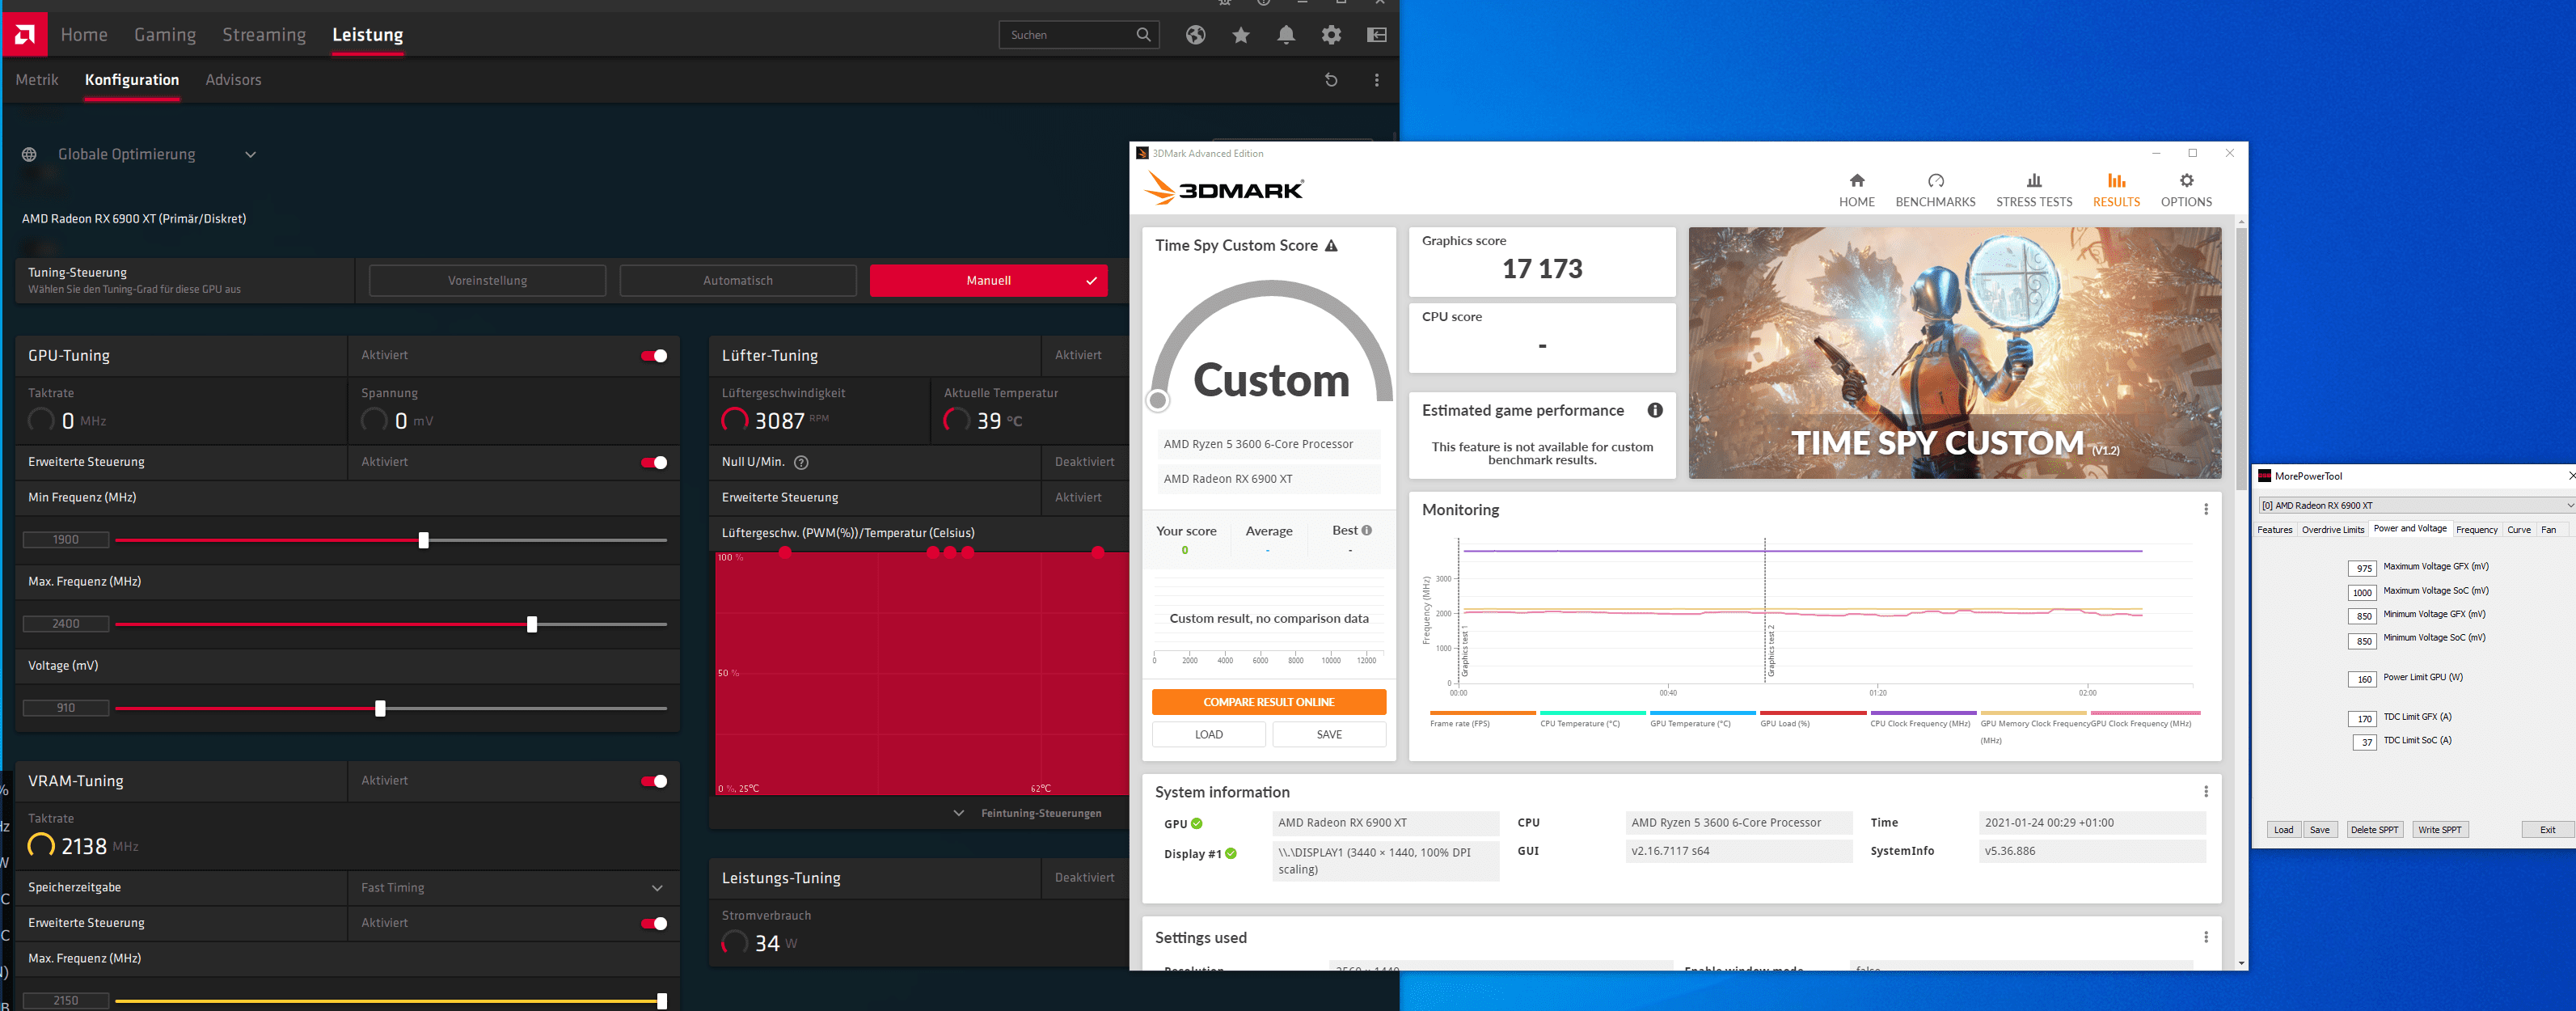Click the AMD logo icon
The height and width of the screenshot is (1011, 2576).
point(24,34)
